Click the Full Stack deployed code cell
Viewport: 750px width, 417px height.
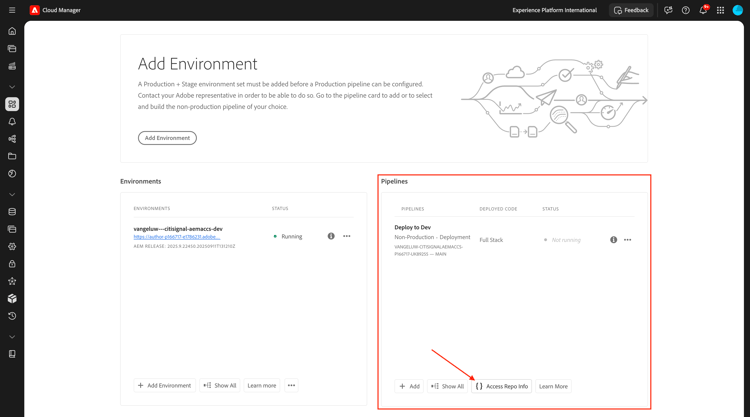click(491, 240)
